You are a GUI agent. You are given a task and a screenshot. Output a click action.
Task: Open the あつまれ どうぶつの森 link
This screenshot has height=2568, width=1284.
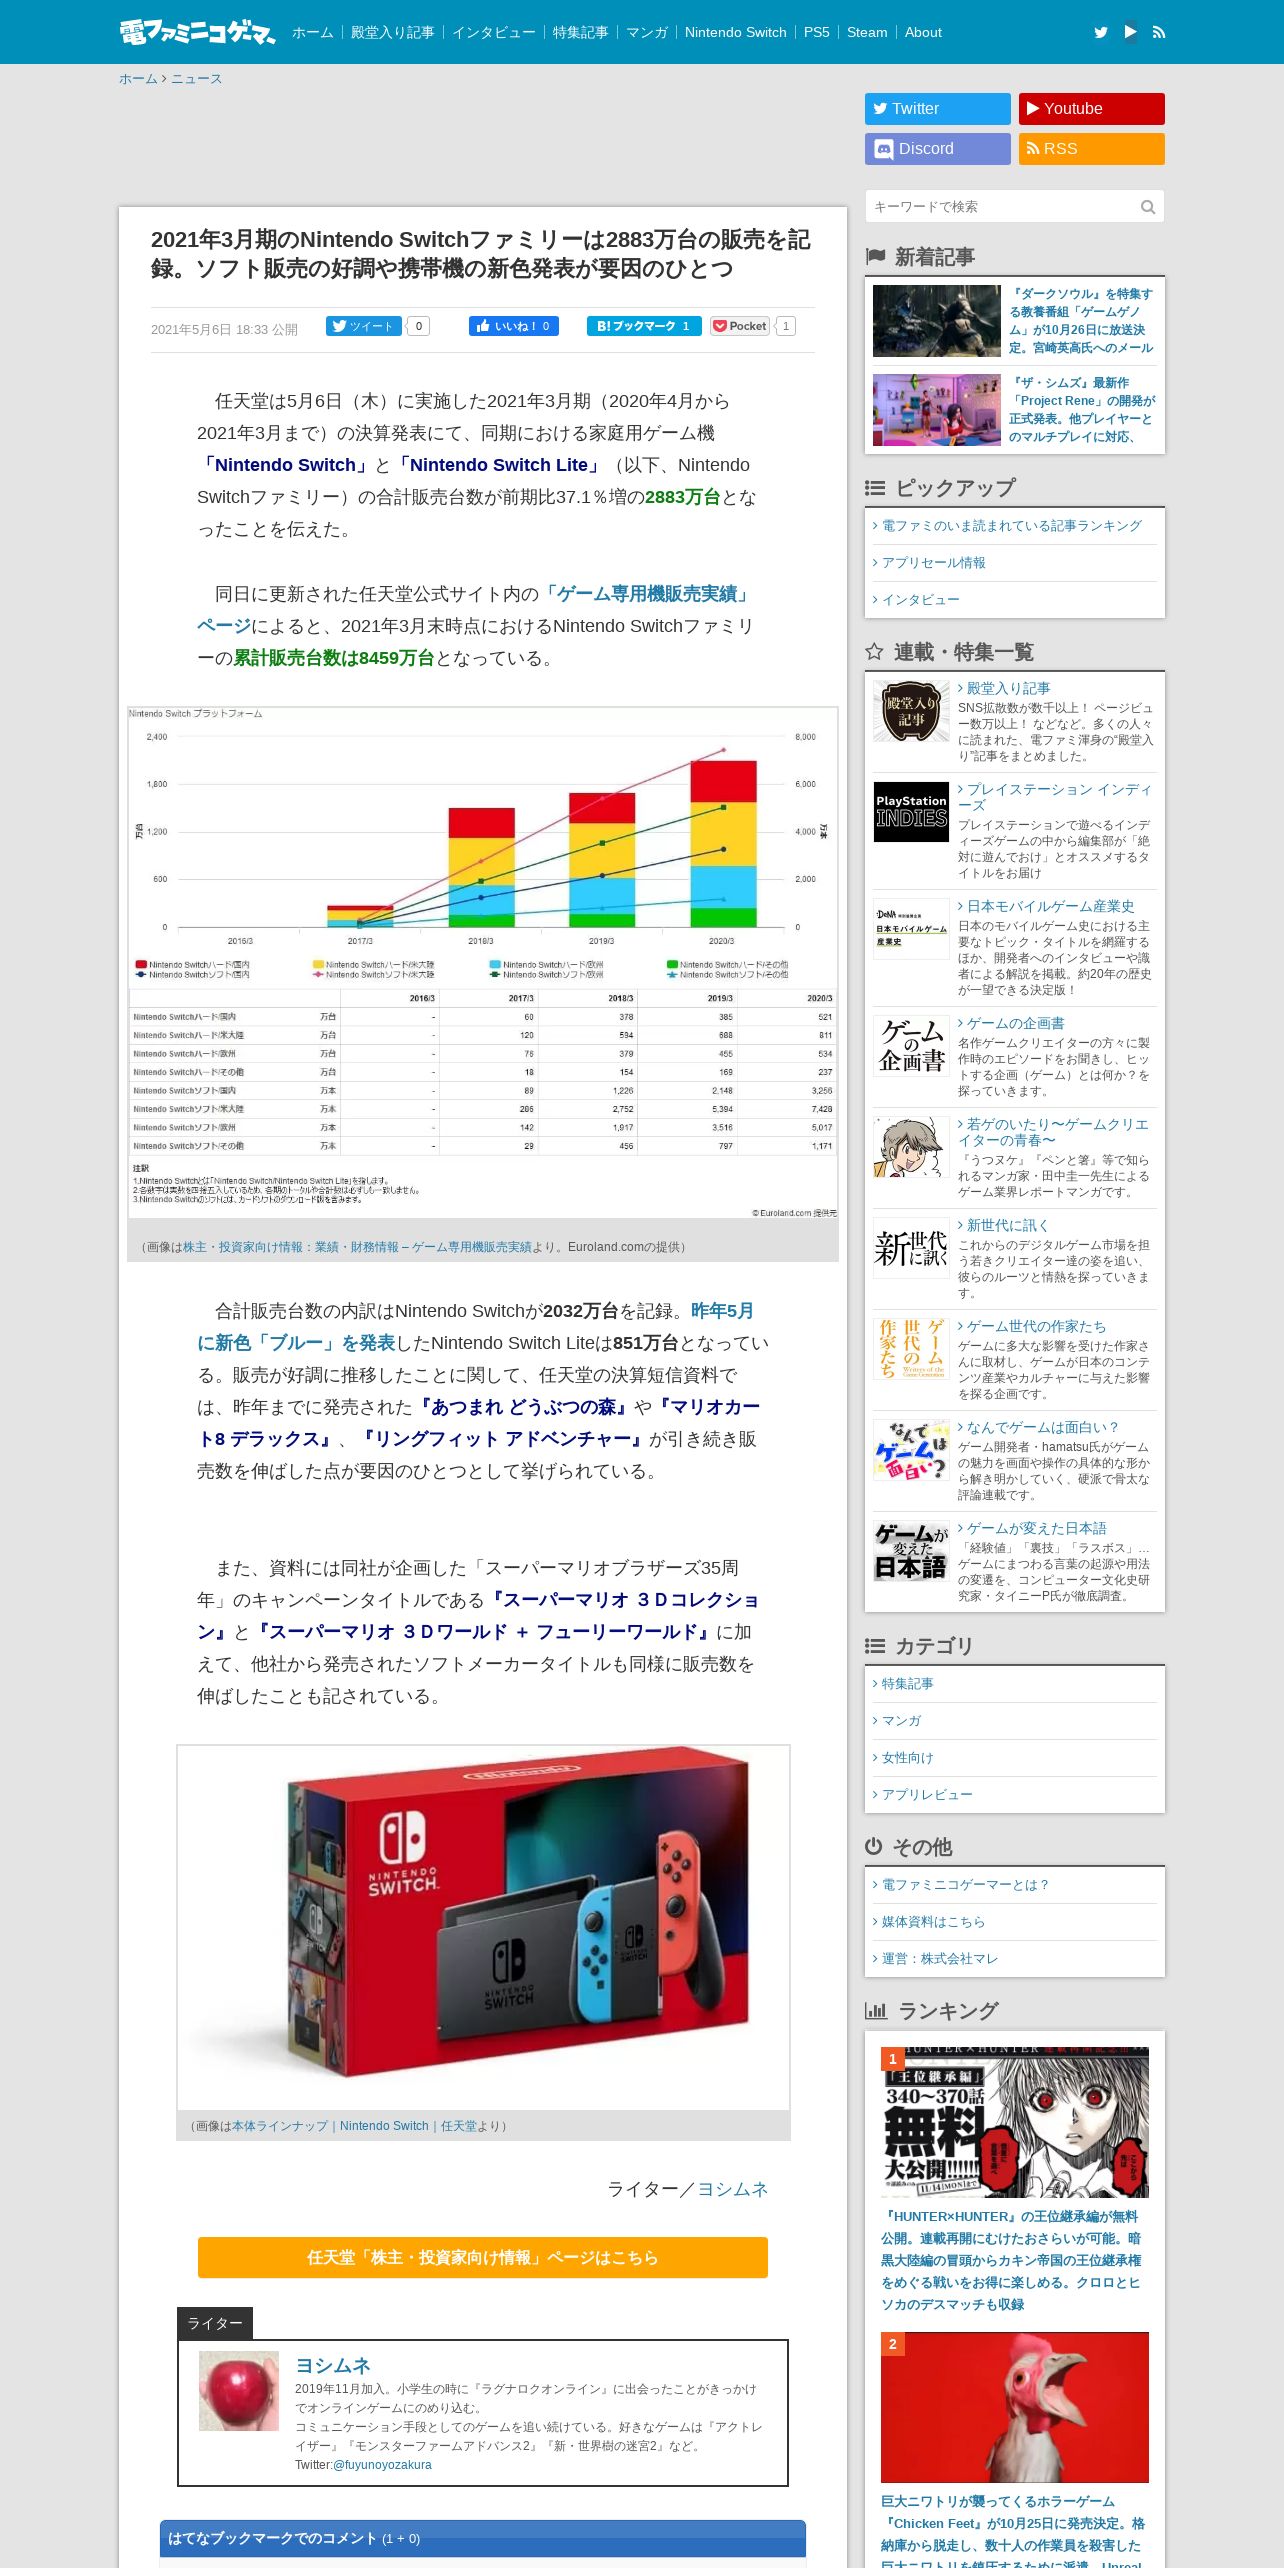pyautogui.click(x=522, y=1407)
